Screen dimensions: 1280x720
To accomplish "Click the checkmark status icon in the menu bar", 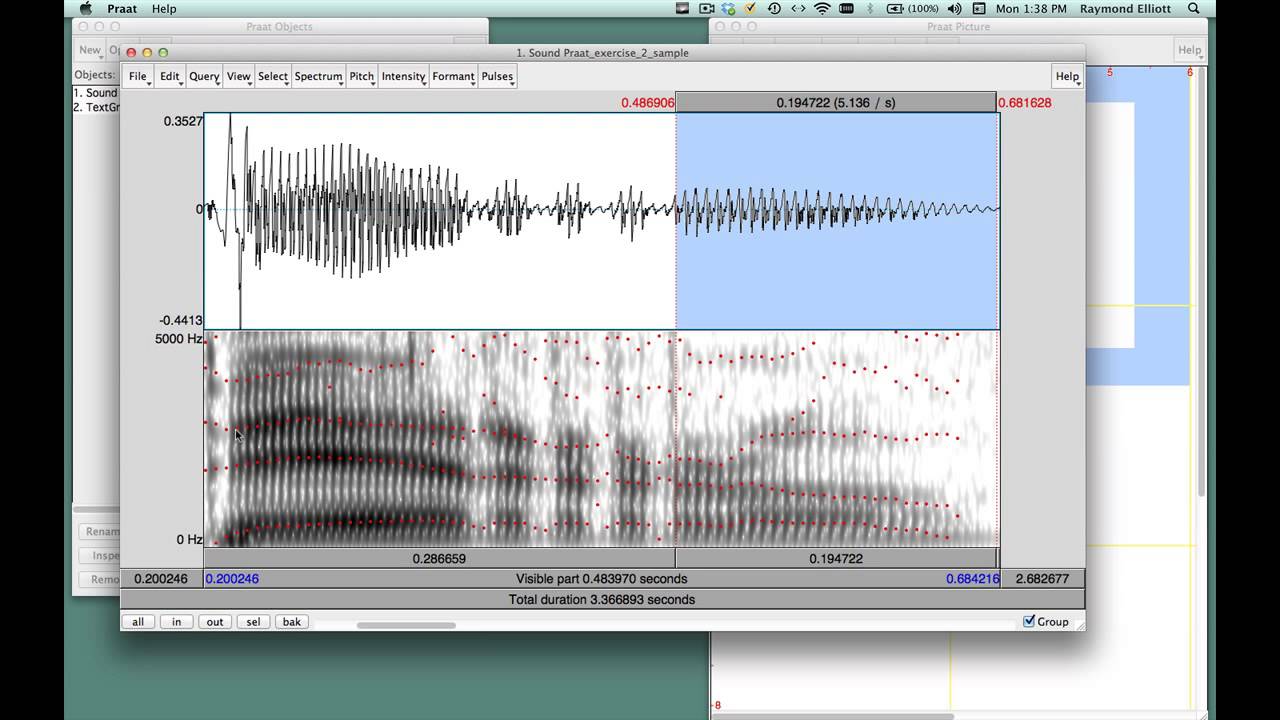I will (x=750, y=8).
